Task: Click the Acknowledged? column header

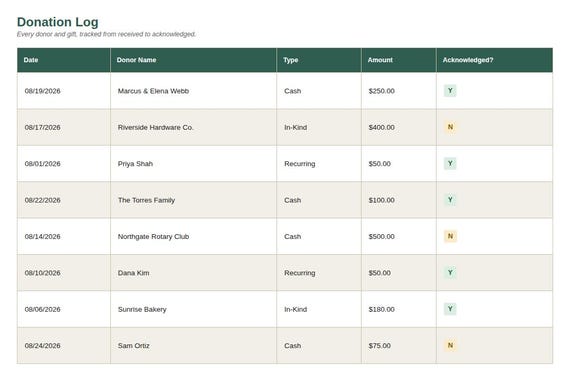Action: click(x=494, y=60)
